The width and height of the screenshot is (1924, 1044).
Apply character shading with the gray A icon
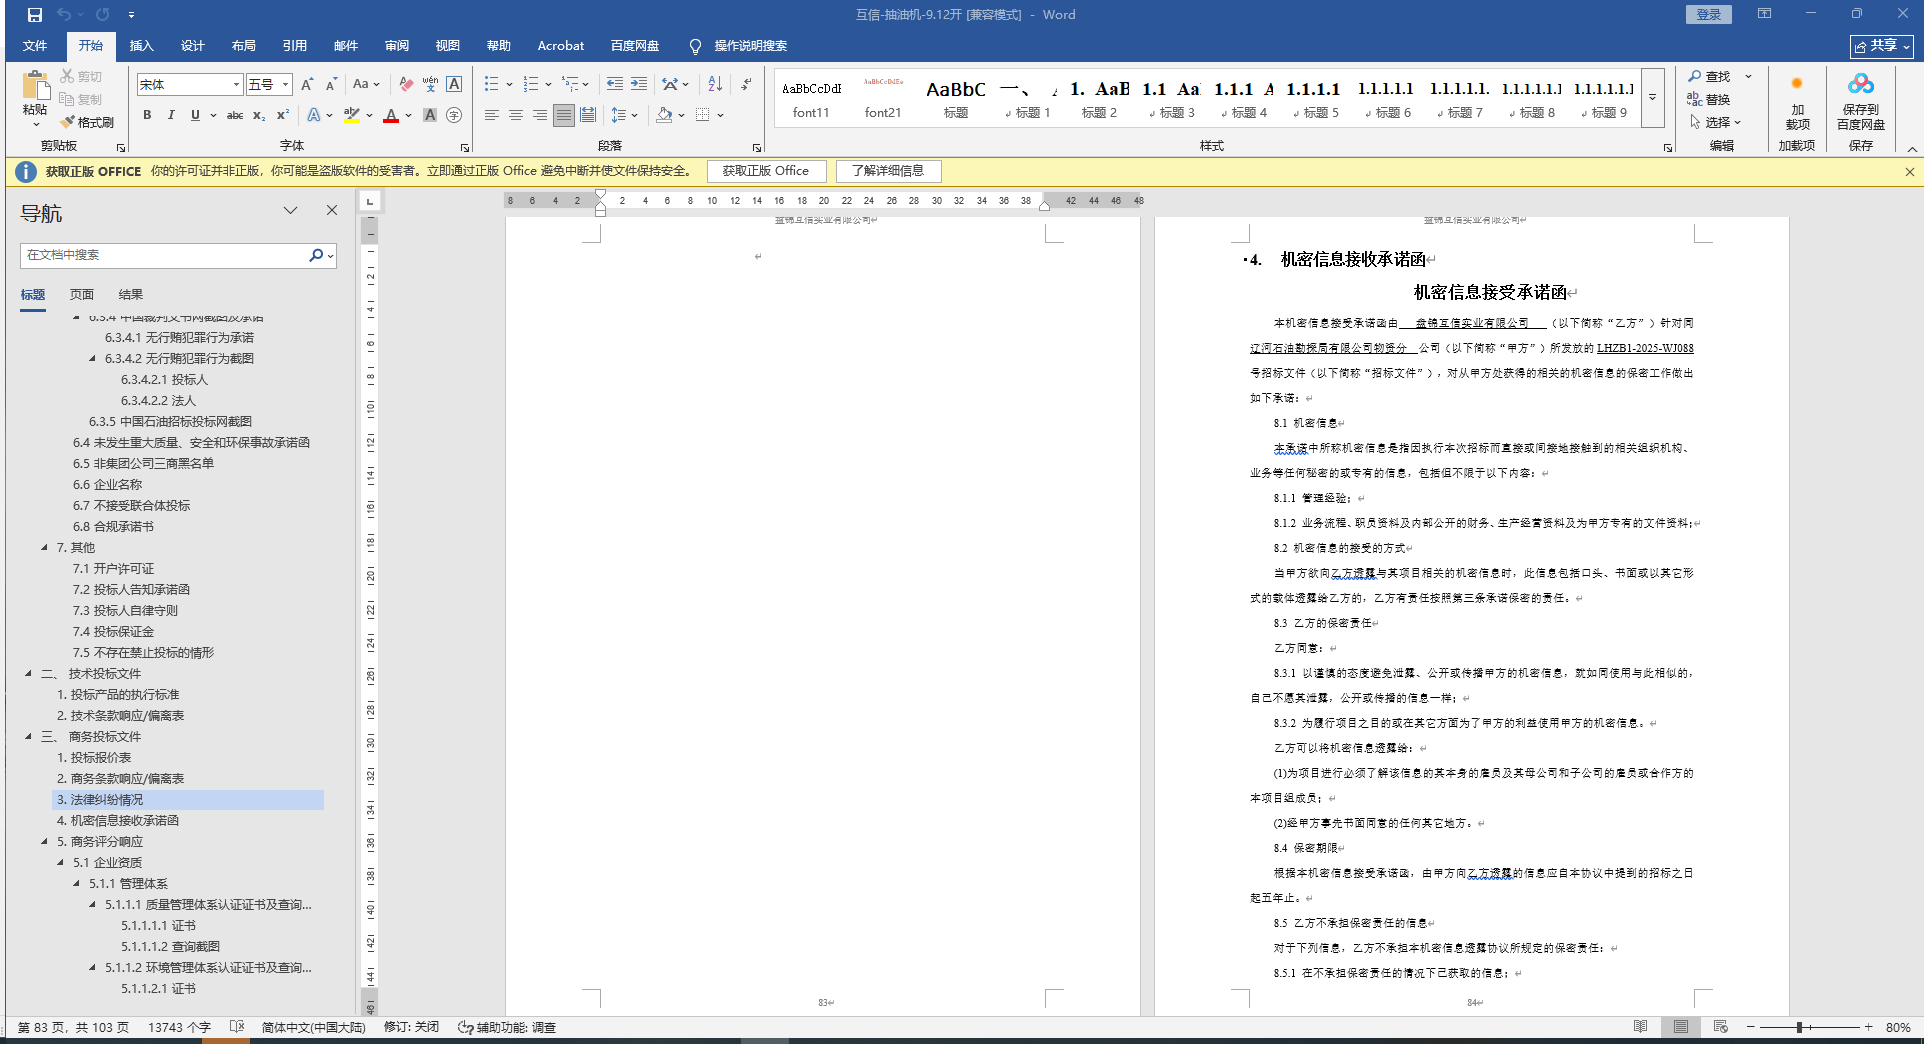click(430, 115)
